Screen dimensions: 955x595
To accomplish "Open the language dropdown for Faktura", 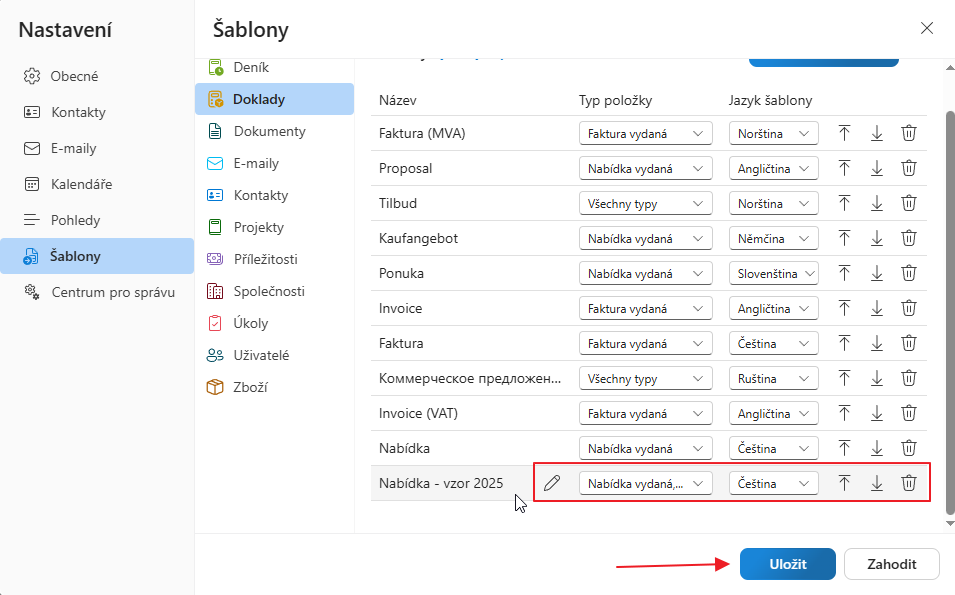I will point(774,343).
